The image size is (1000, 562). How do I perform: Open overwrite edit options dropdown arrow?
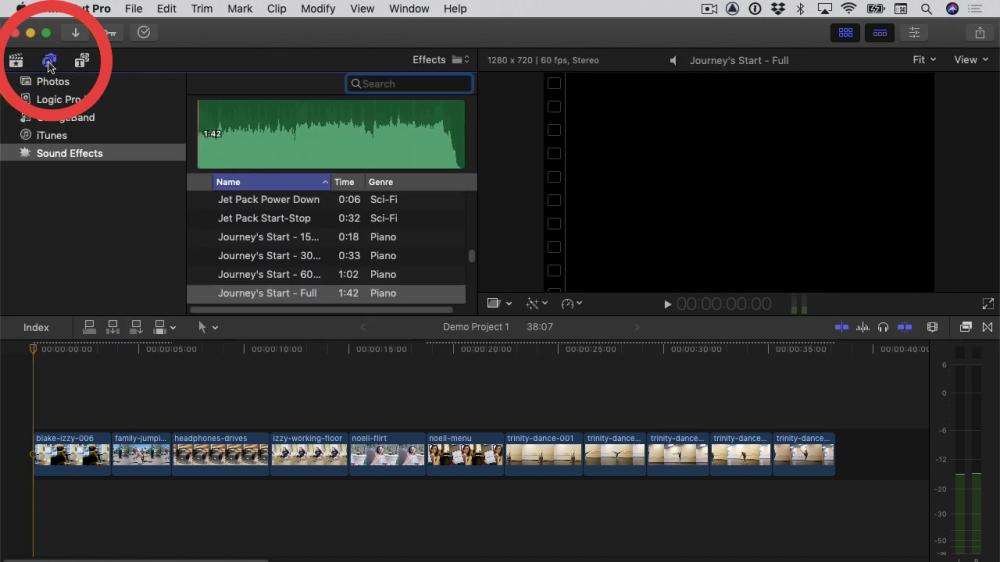click(x=173, y=328)
